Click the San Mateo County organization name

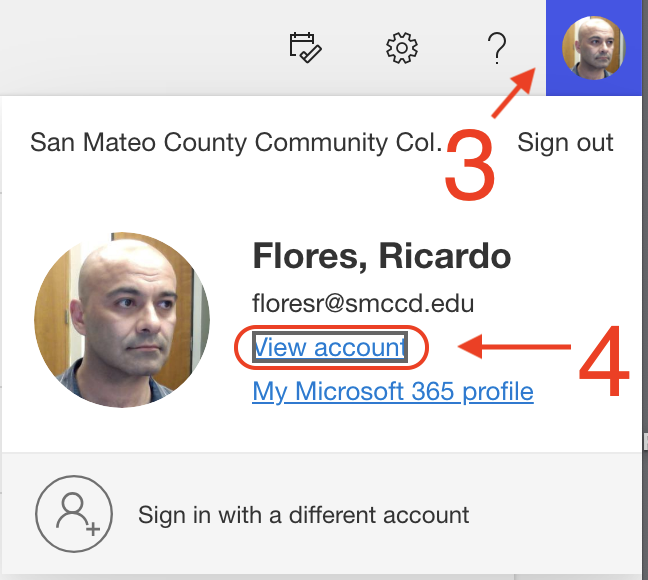coord(235,142)
